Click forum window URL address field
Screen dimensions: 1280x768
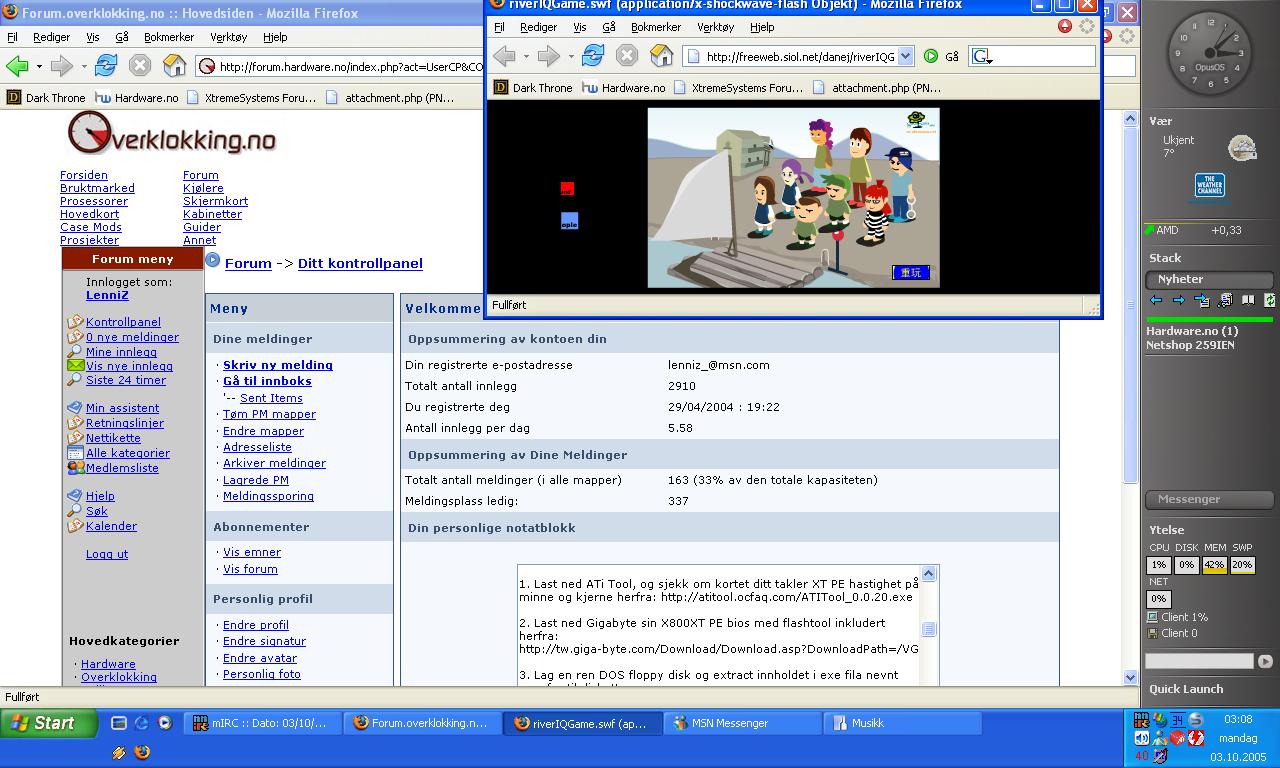click(340, 67)
